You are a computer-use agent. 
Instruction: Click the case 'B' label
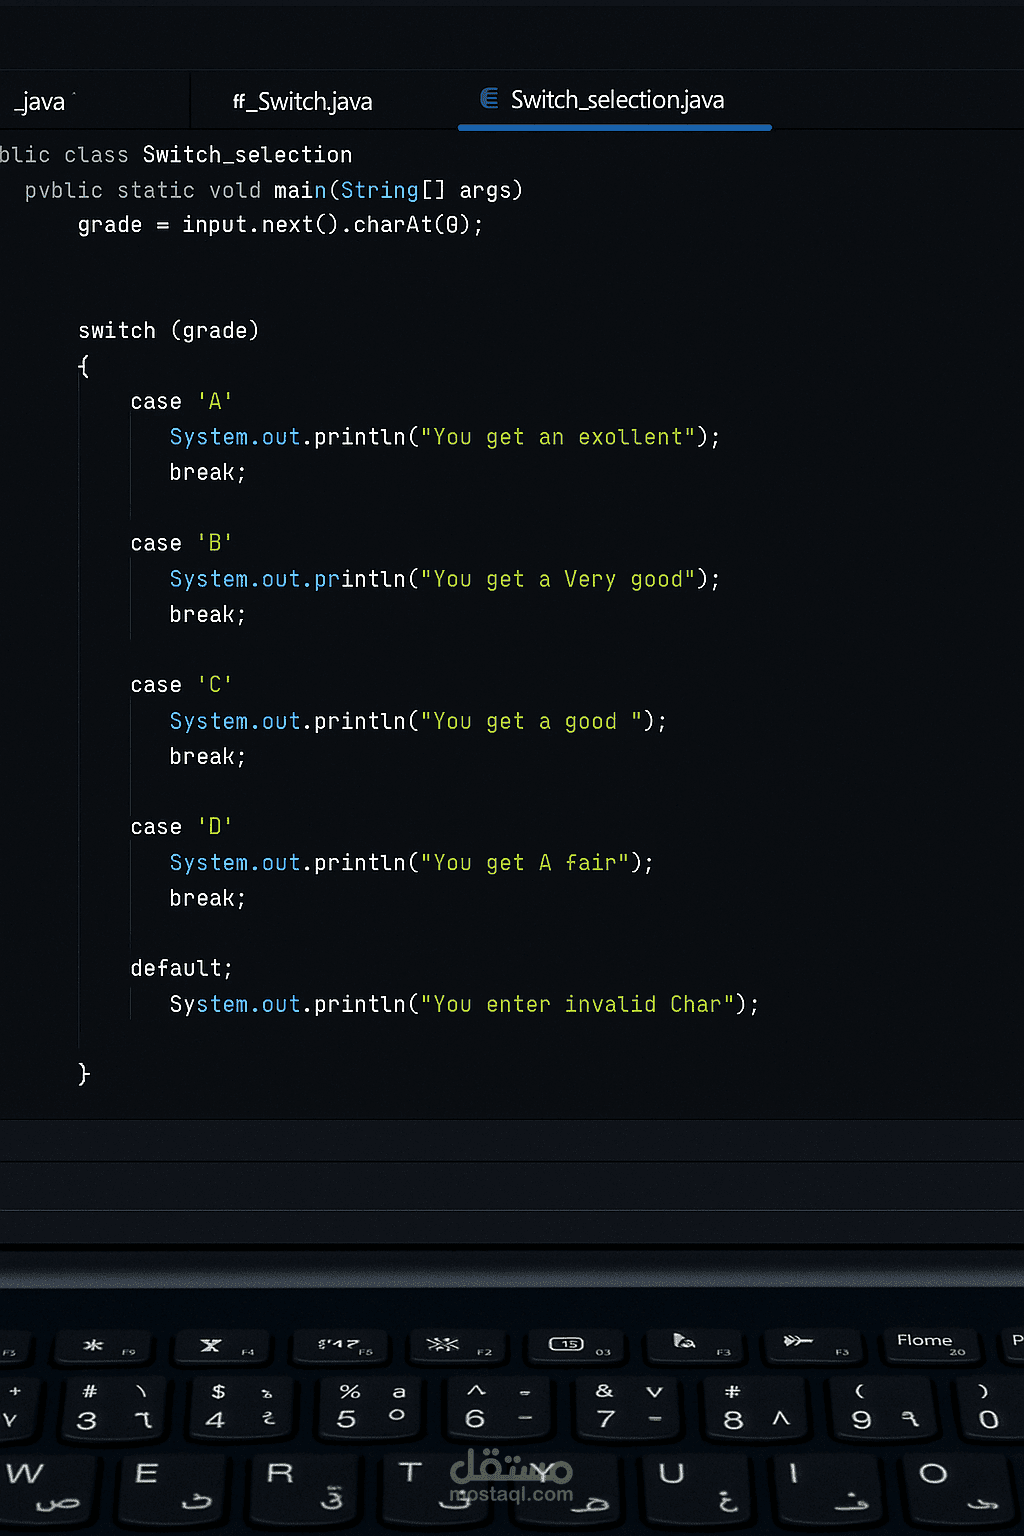(x=181, y=543)
